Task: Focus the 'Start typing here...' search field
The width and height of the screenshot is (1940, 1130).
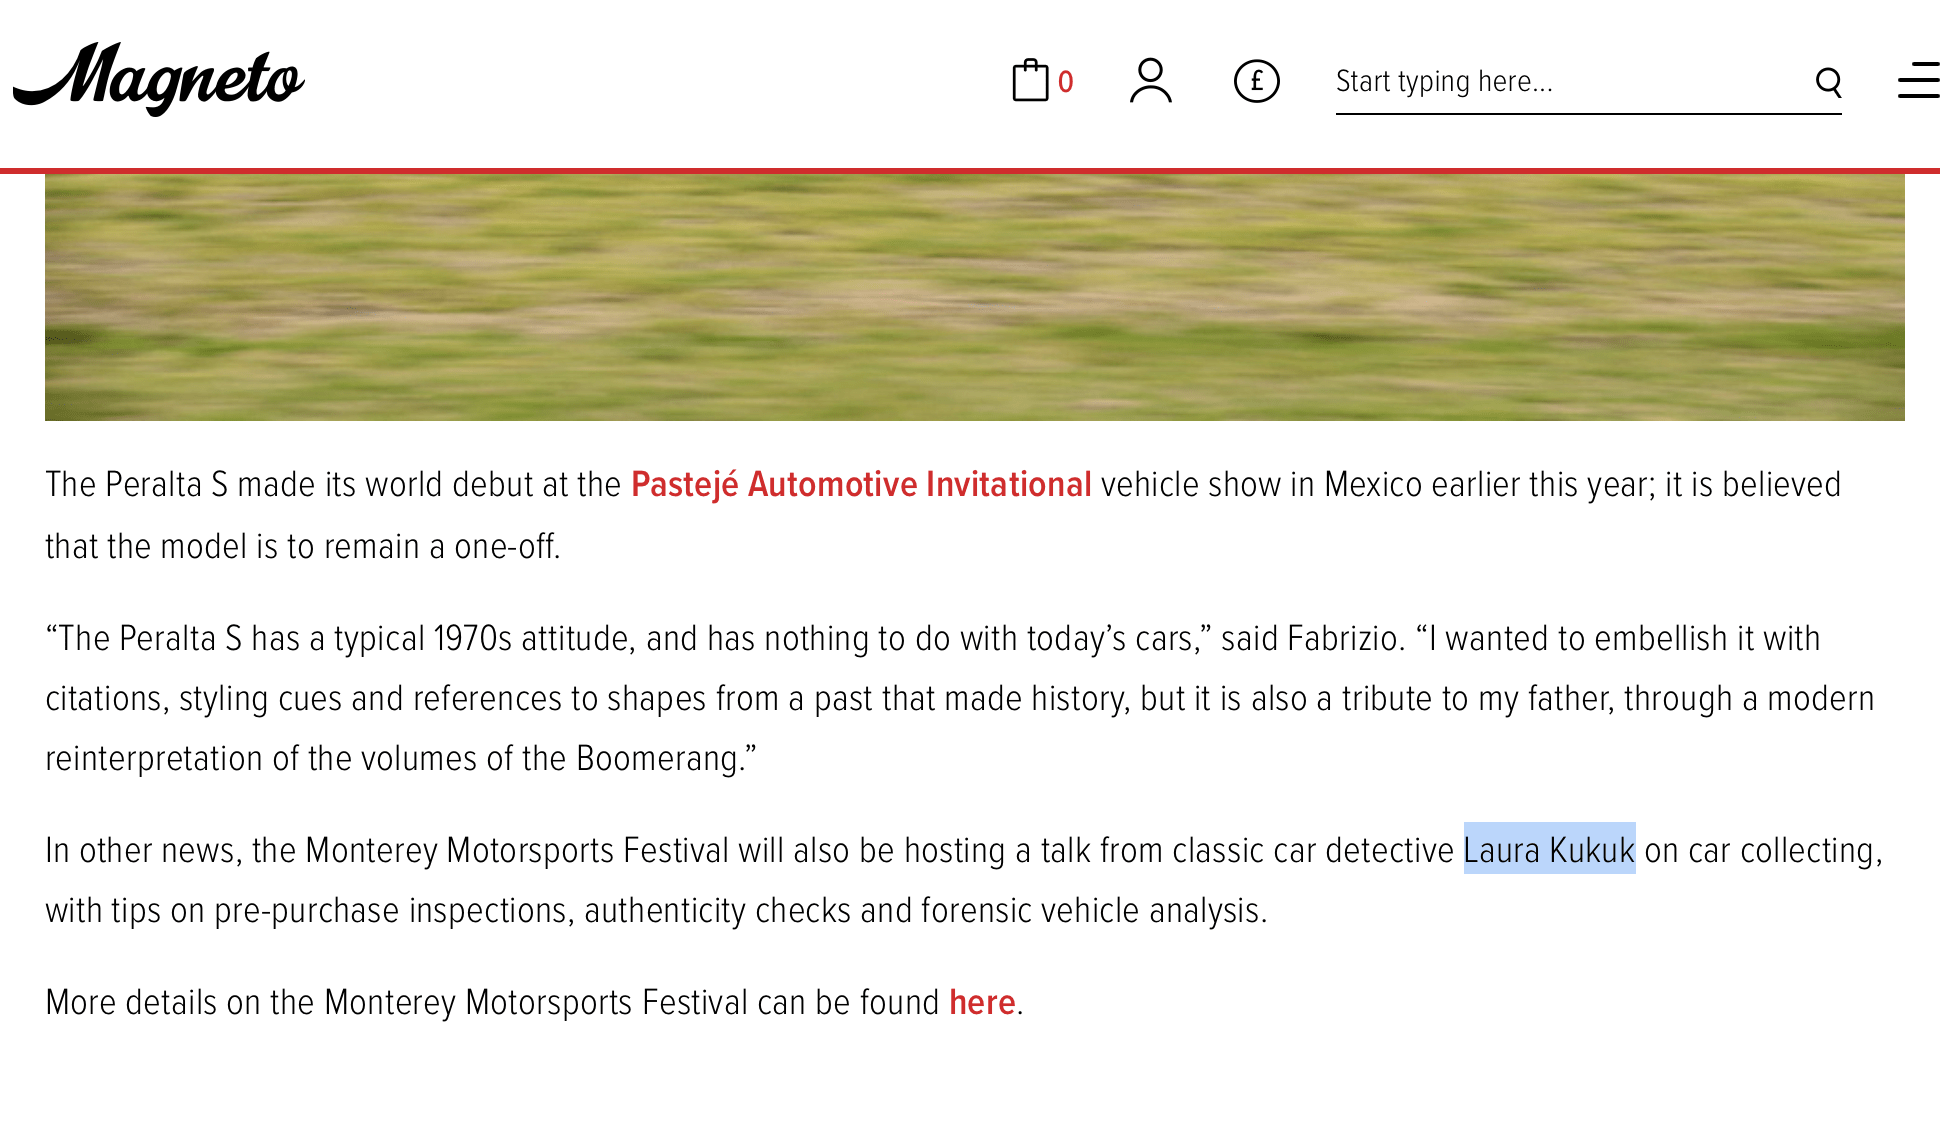Action: point(1570,82)
